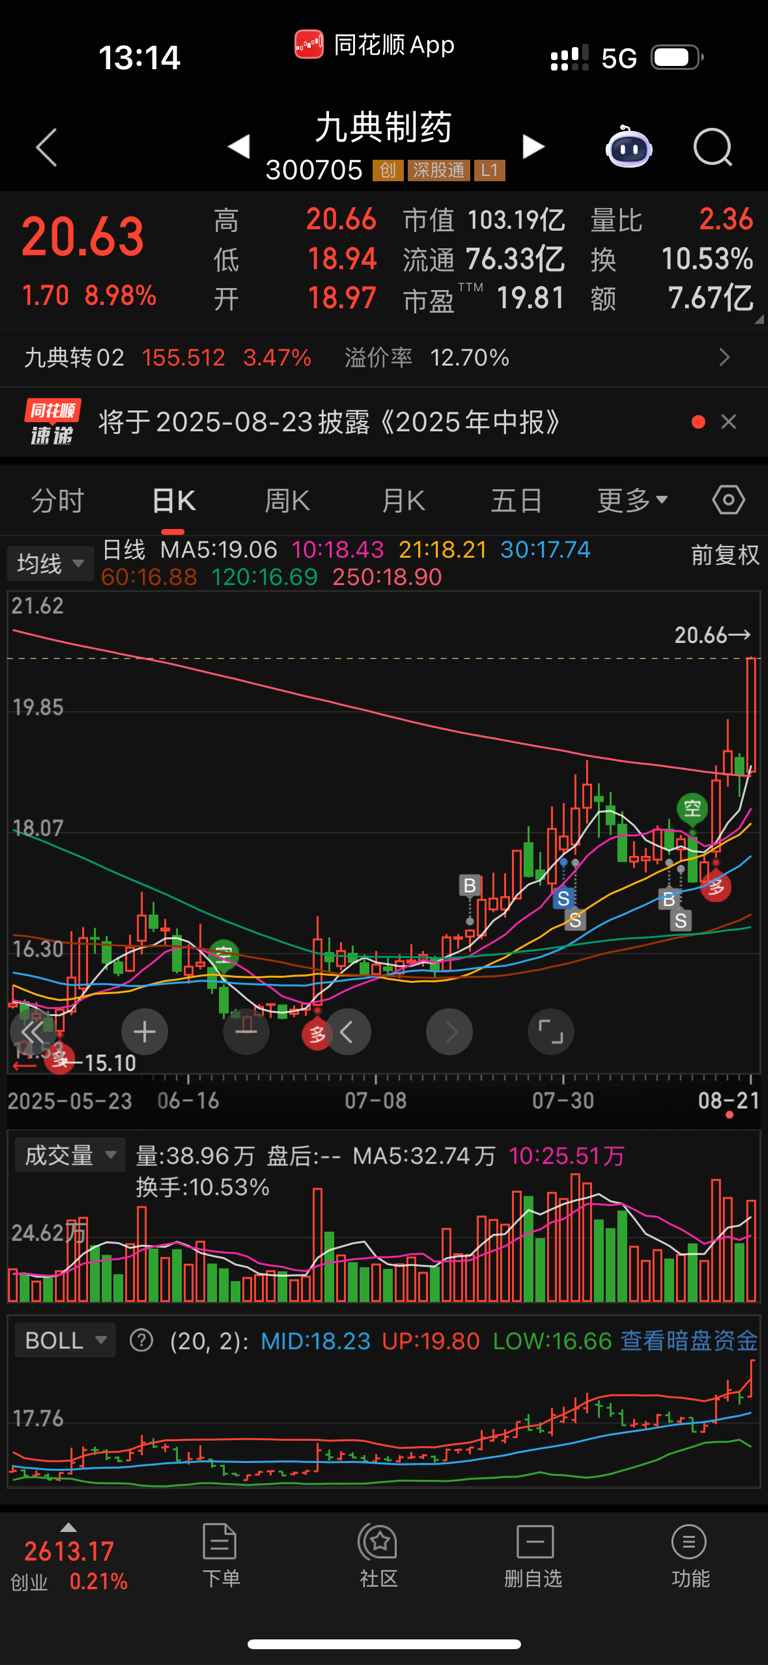Tap 250:18.90 moving average label
This screenshot has height=1665, width=769.
click(x=386, y=577)
